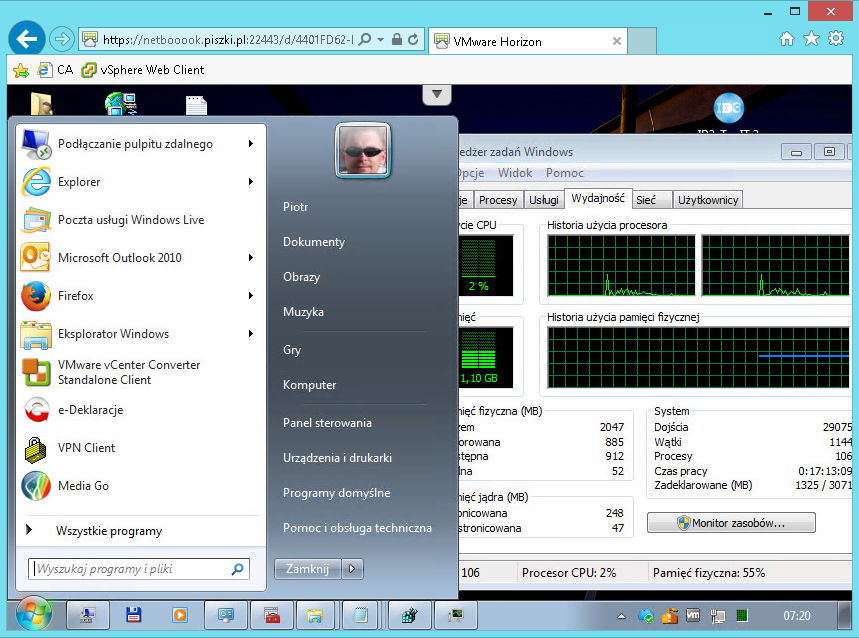The image size is (859, 638).
Task: Click the user account picture
Action: pos(362,150)
